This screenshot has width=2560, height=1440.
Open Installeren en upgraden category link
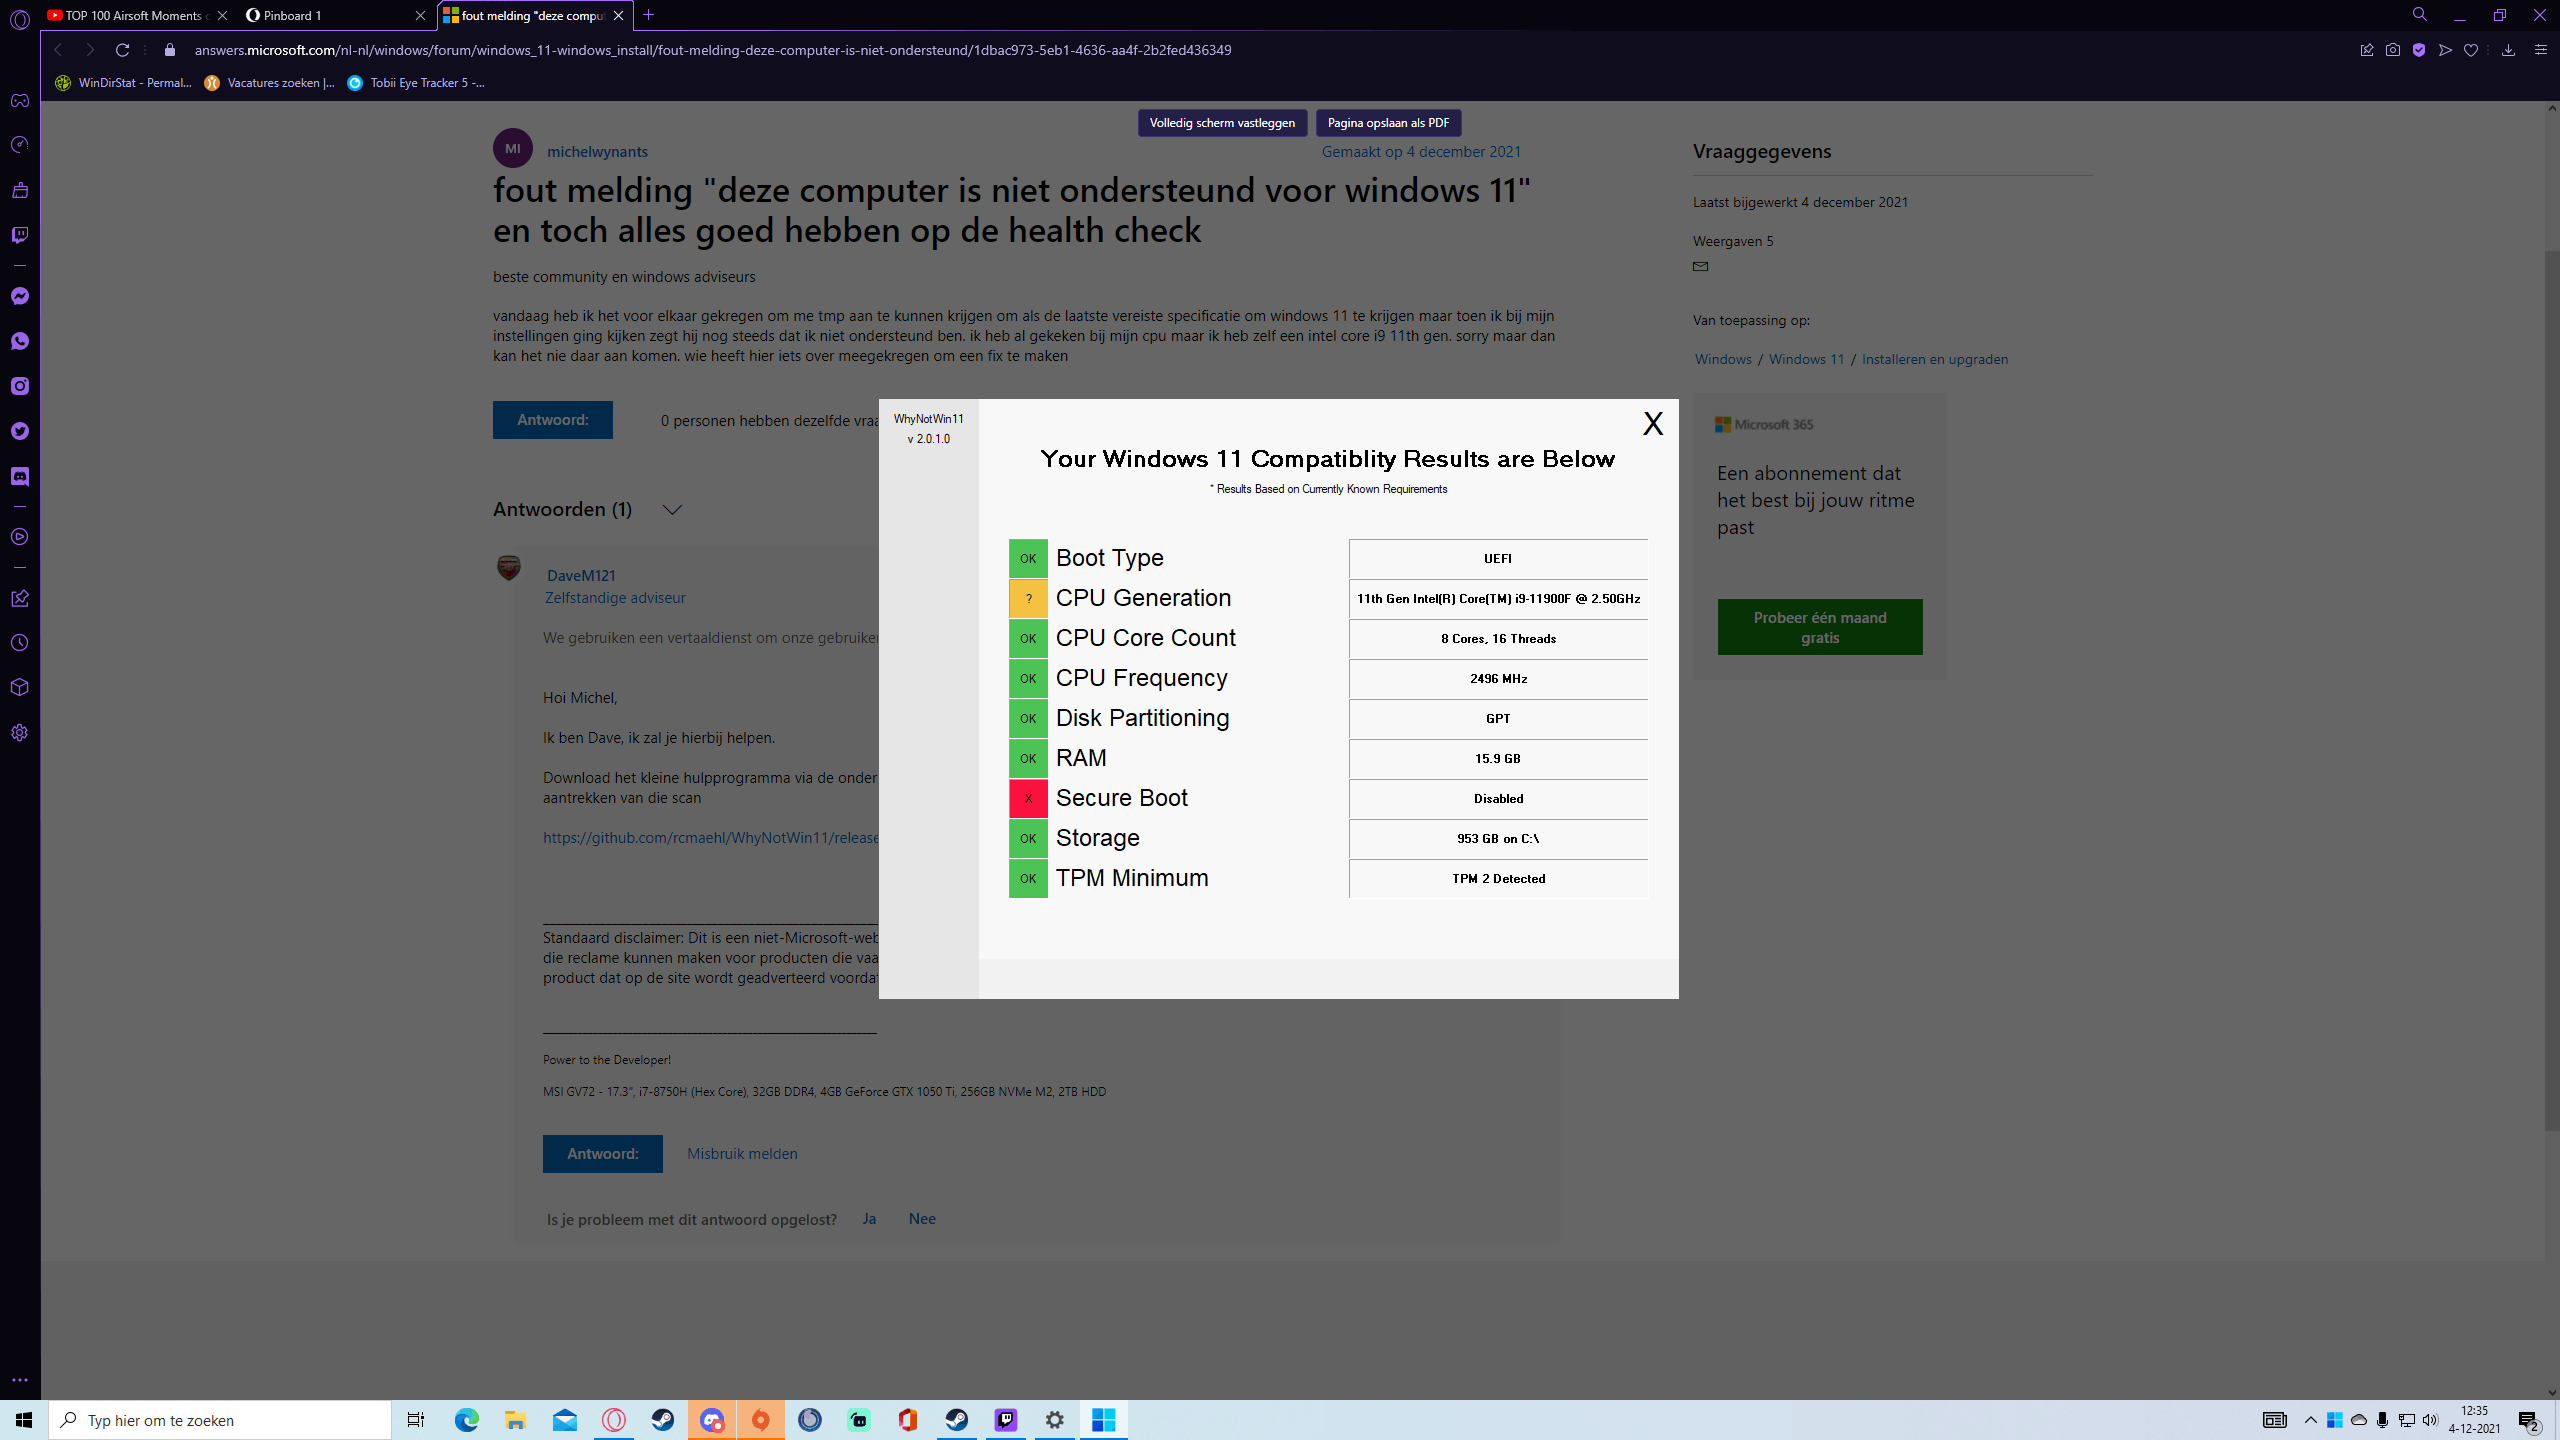point(1934,359)
